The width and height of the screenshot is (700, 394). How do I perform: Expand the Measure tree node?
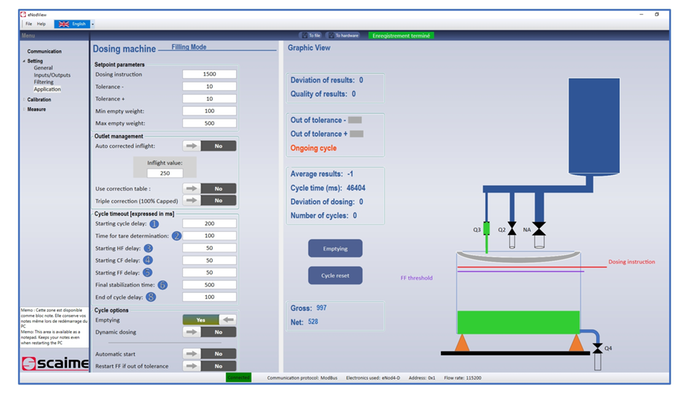[x=24, y=109]
